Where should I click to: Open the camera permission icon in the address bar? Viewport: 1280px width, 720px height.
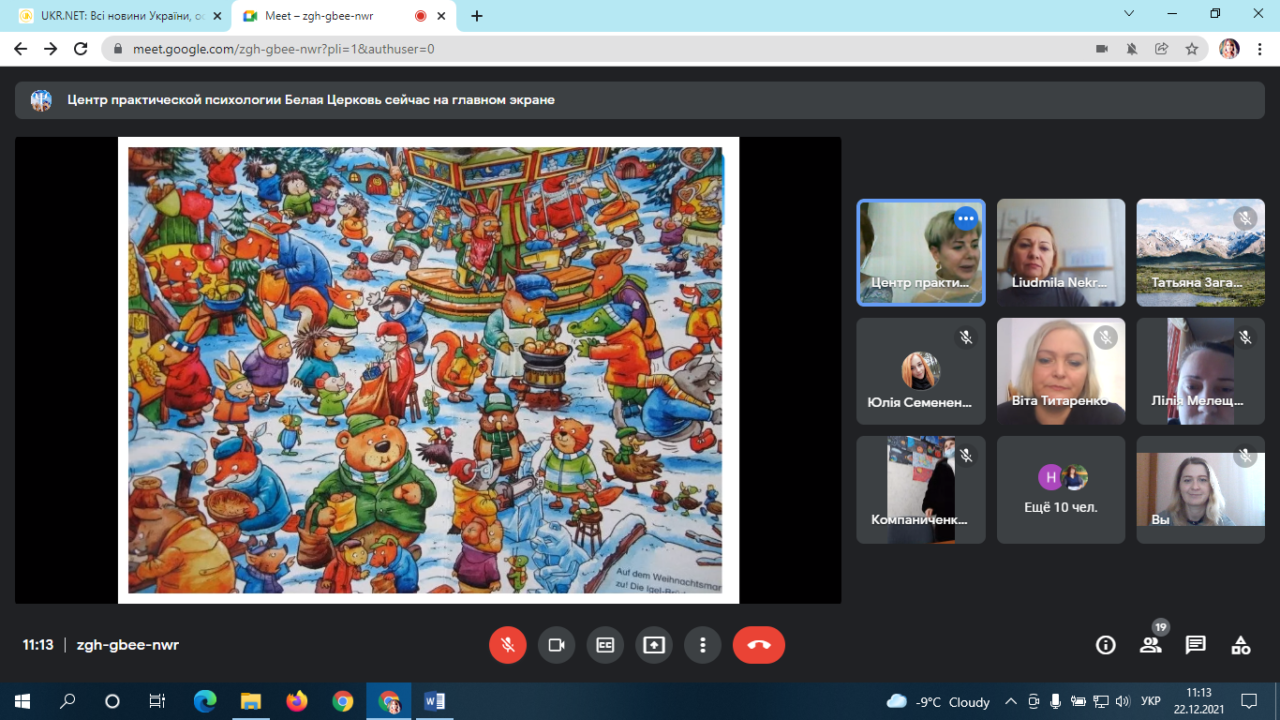click(1102, 48)
